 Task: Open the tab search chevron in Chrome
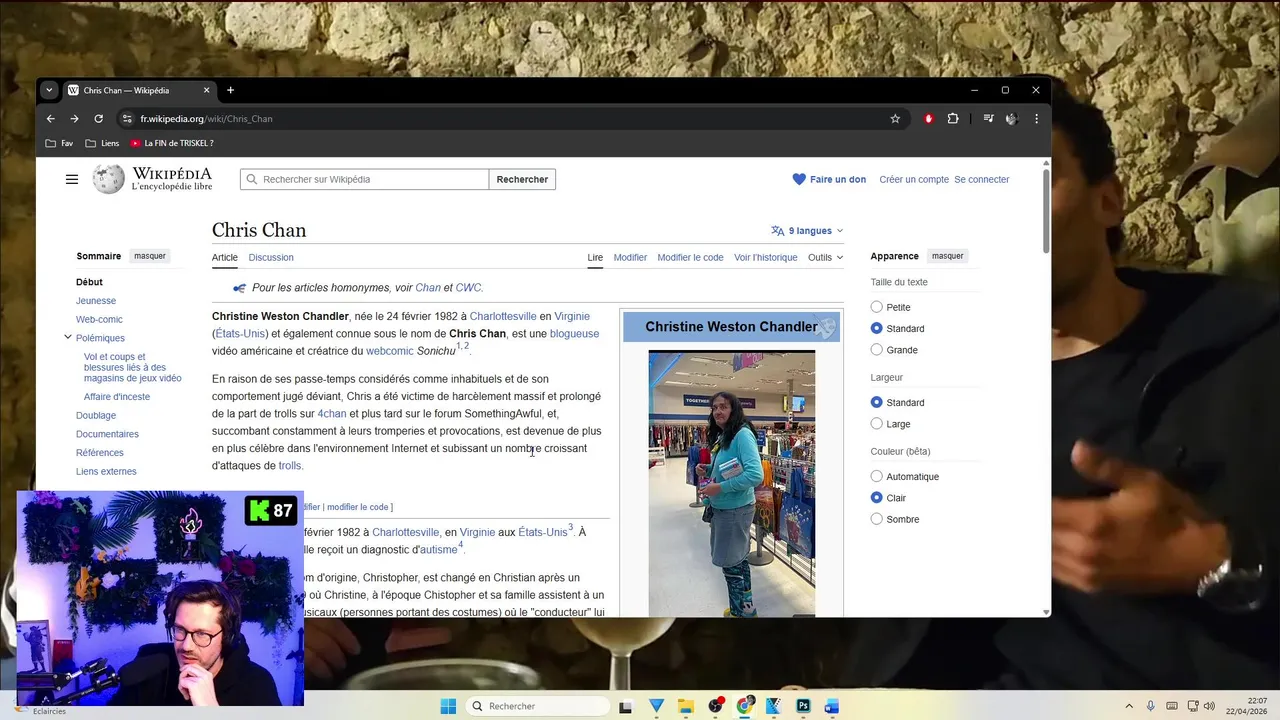(48, 90)
